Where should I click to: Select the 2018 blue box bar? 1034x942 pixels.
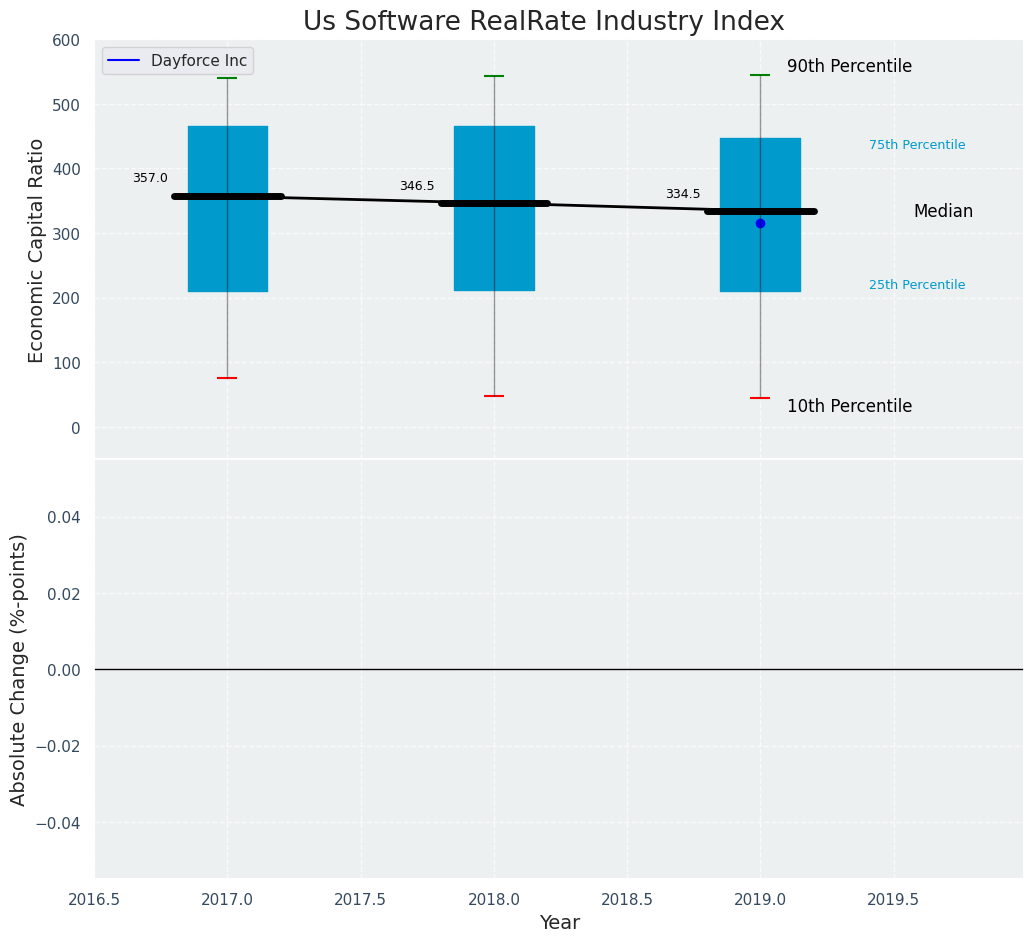click(x=494, y=208)
